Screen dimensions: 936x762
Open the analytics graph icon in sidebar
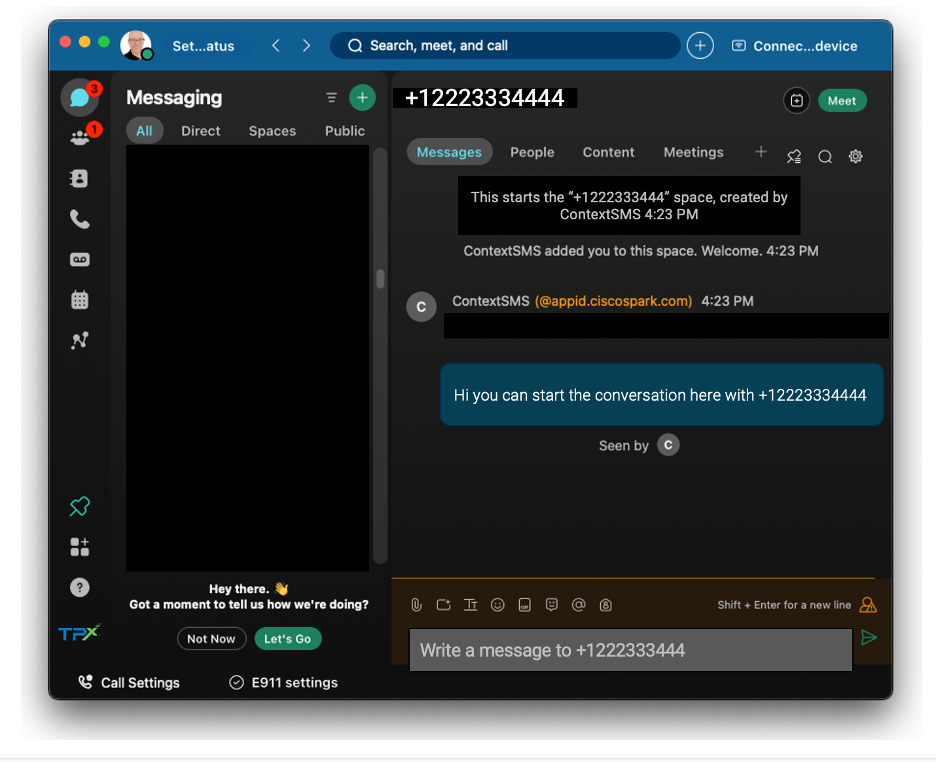tap(79, 340)
